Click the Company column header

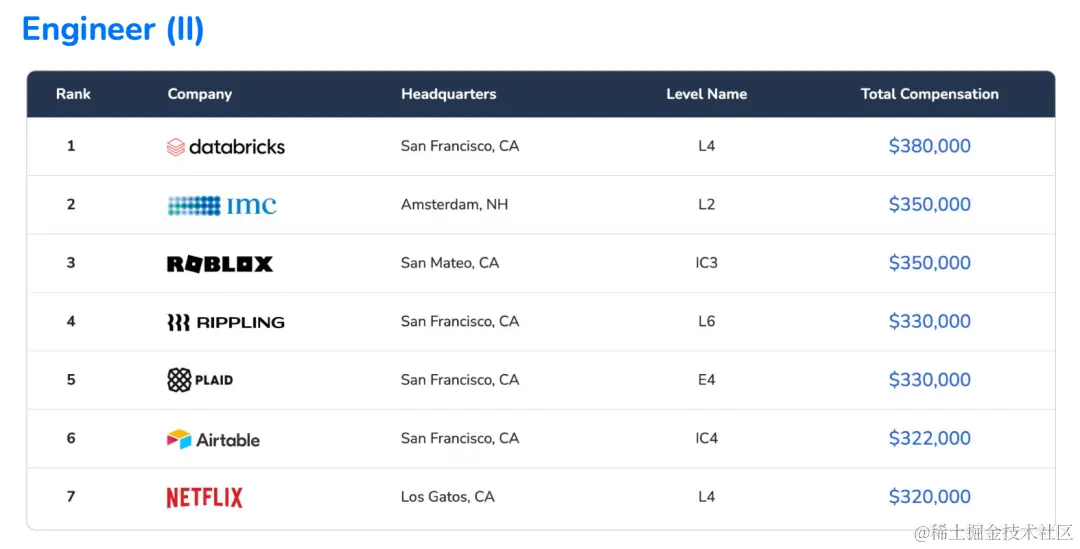point(200,94)
